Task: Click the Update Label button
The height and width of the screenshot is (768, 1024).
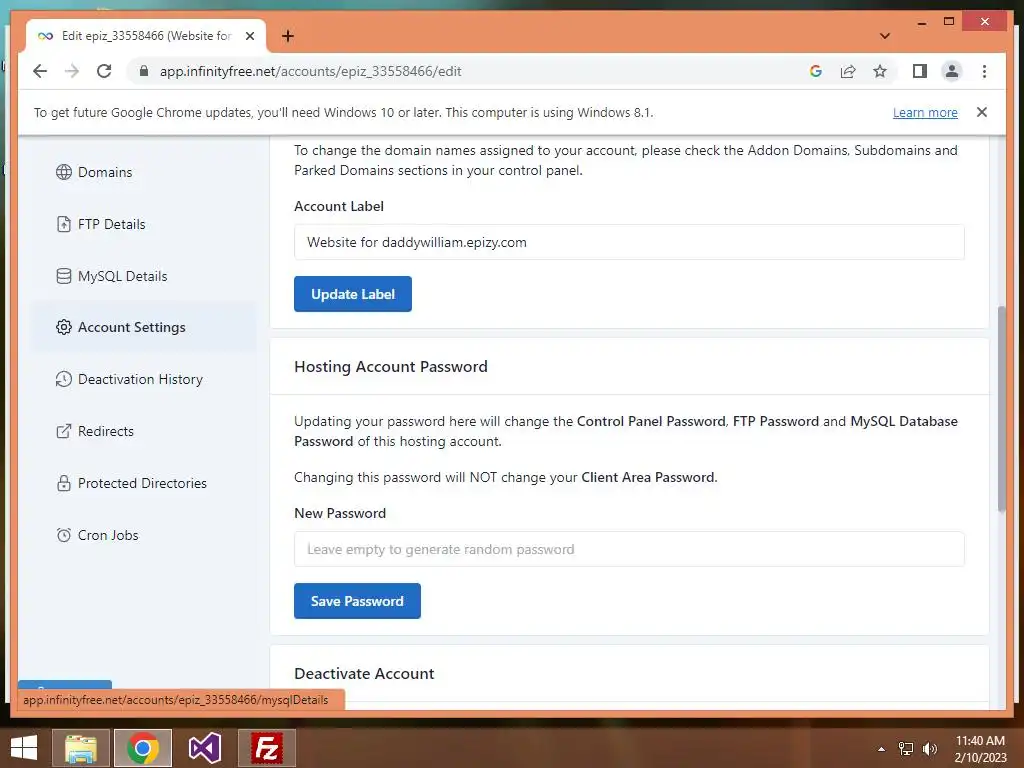Action: point(353,294)
